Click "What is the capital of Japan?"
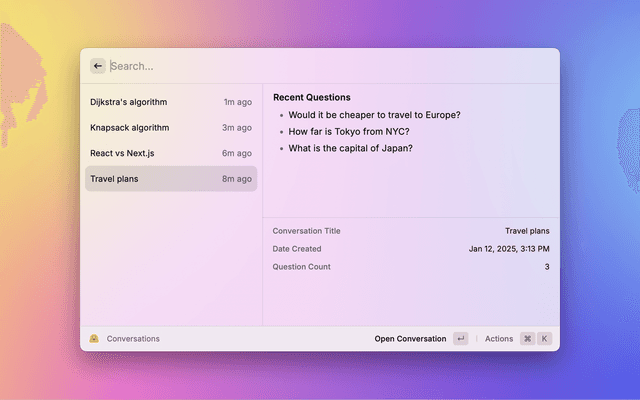 pyautogui.click(x=350, y=149)
